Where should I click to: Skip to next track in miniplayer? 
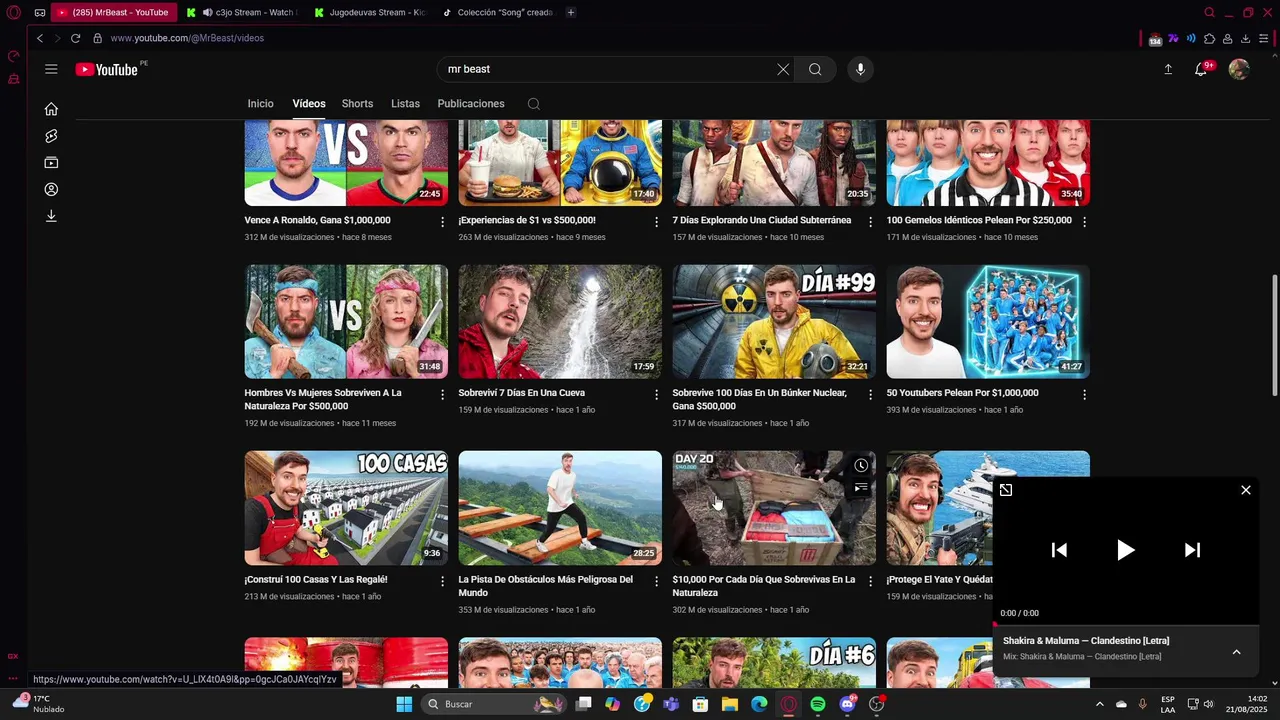coord(1192,550)
